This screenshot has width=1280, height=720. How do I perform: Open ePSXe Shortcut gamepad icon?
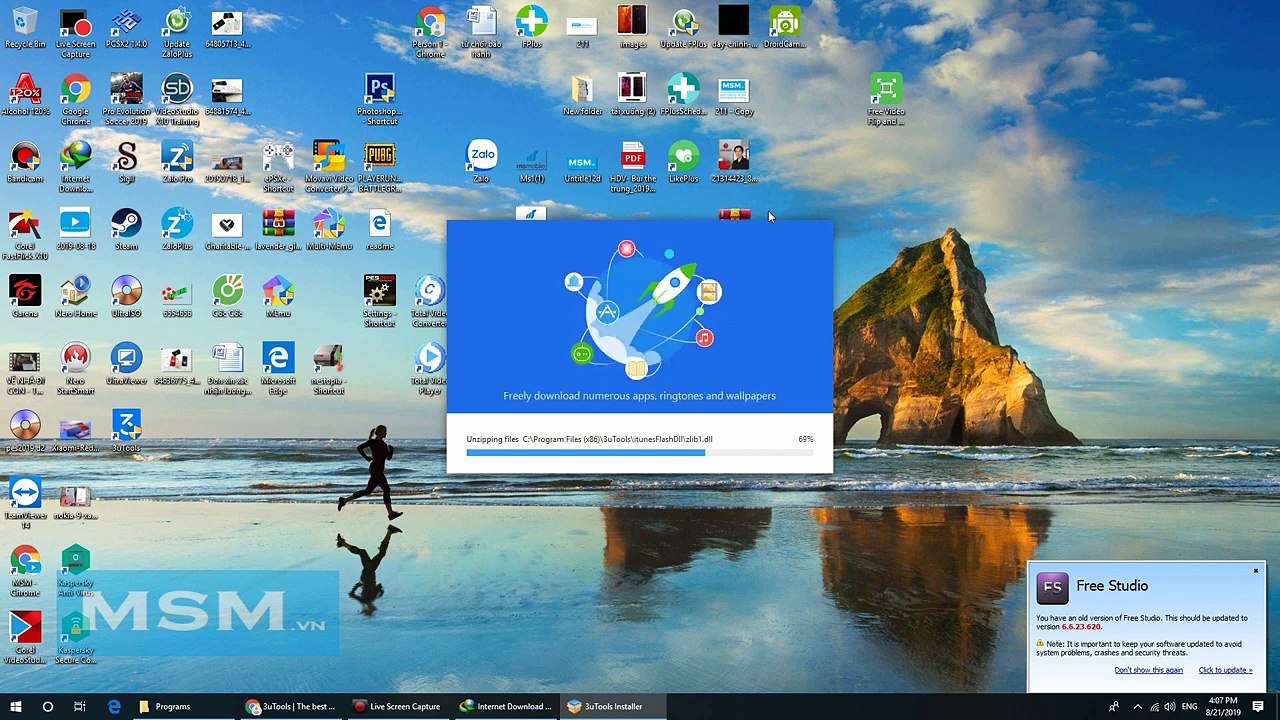(278, 167)
